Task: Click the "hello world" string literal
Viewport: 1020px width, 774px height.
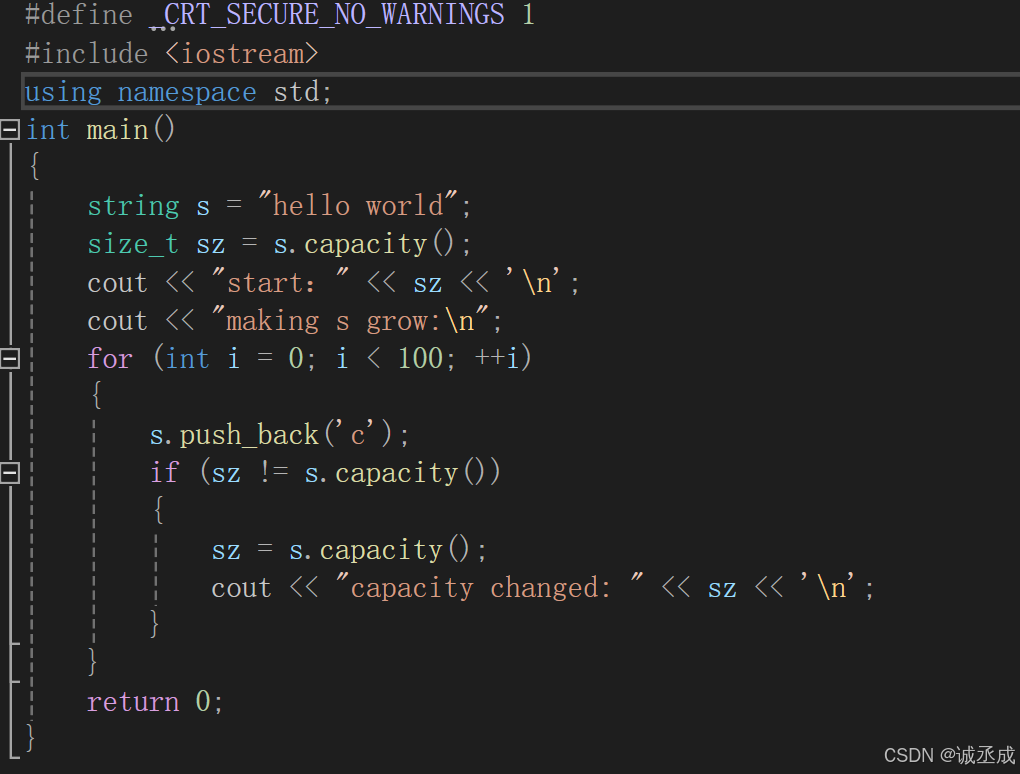Action: (x=358, y=206)
